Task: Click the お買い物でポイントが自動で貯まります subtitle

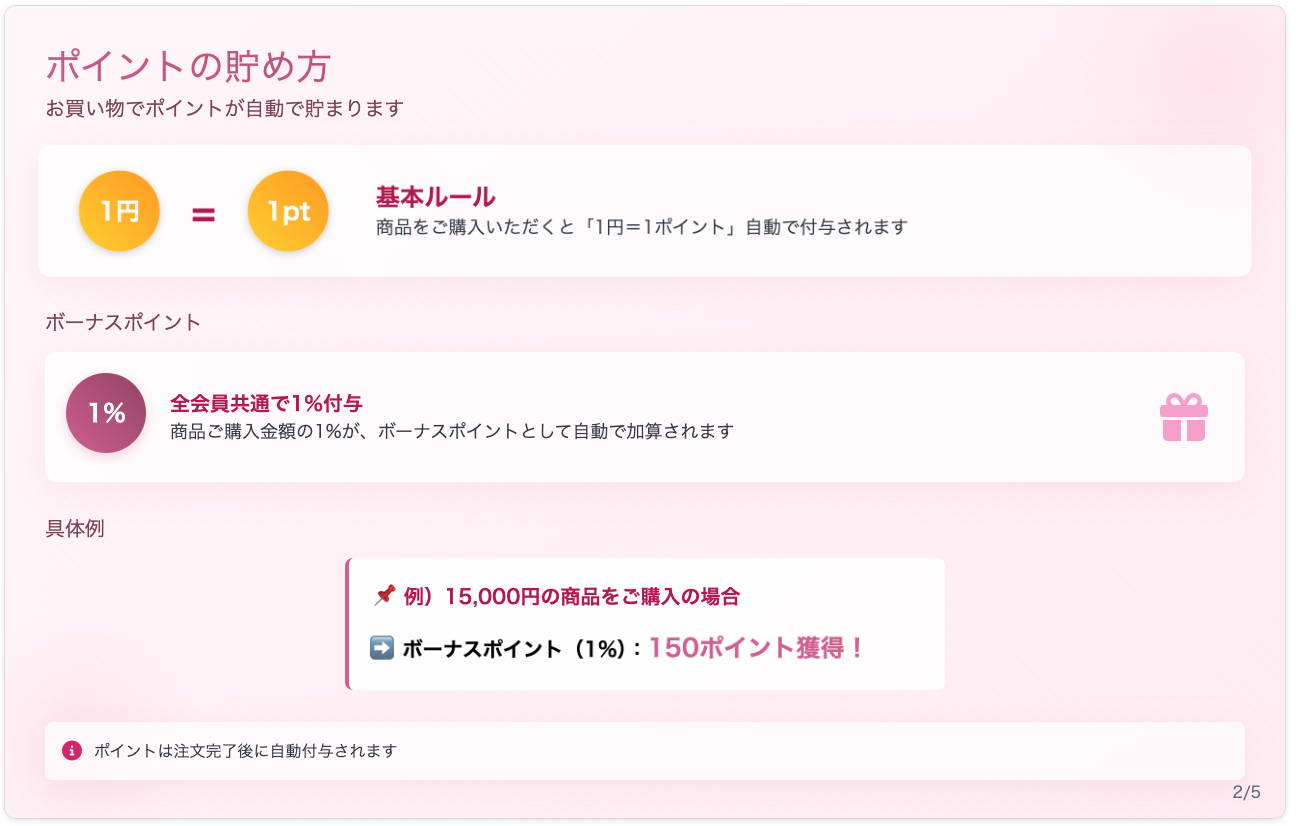Action: (224, 108)
